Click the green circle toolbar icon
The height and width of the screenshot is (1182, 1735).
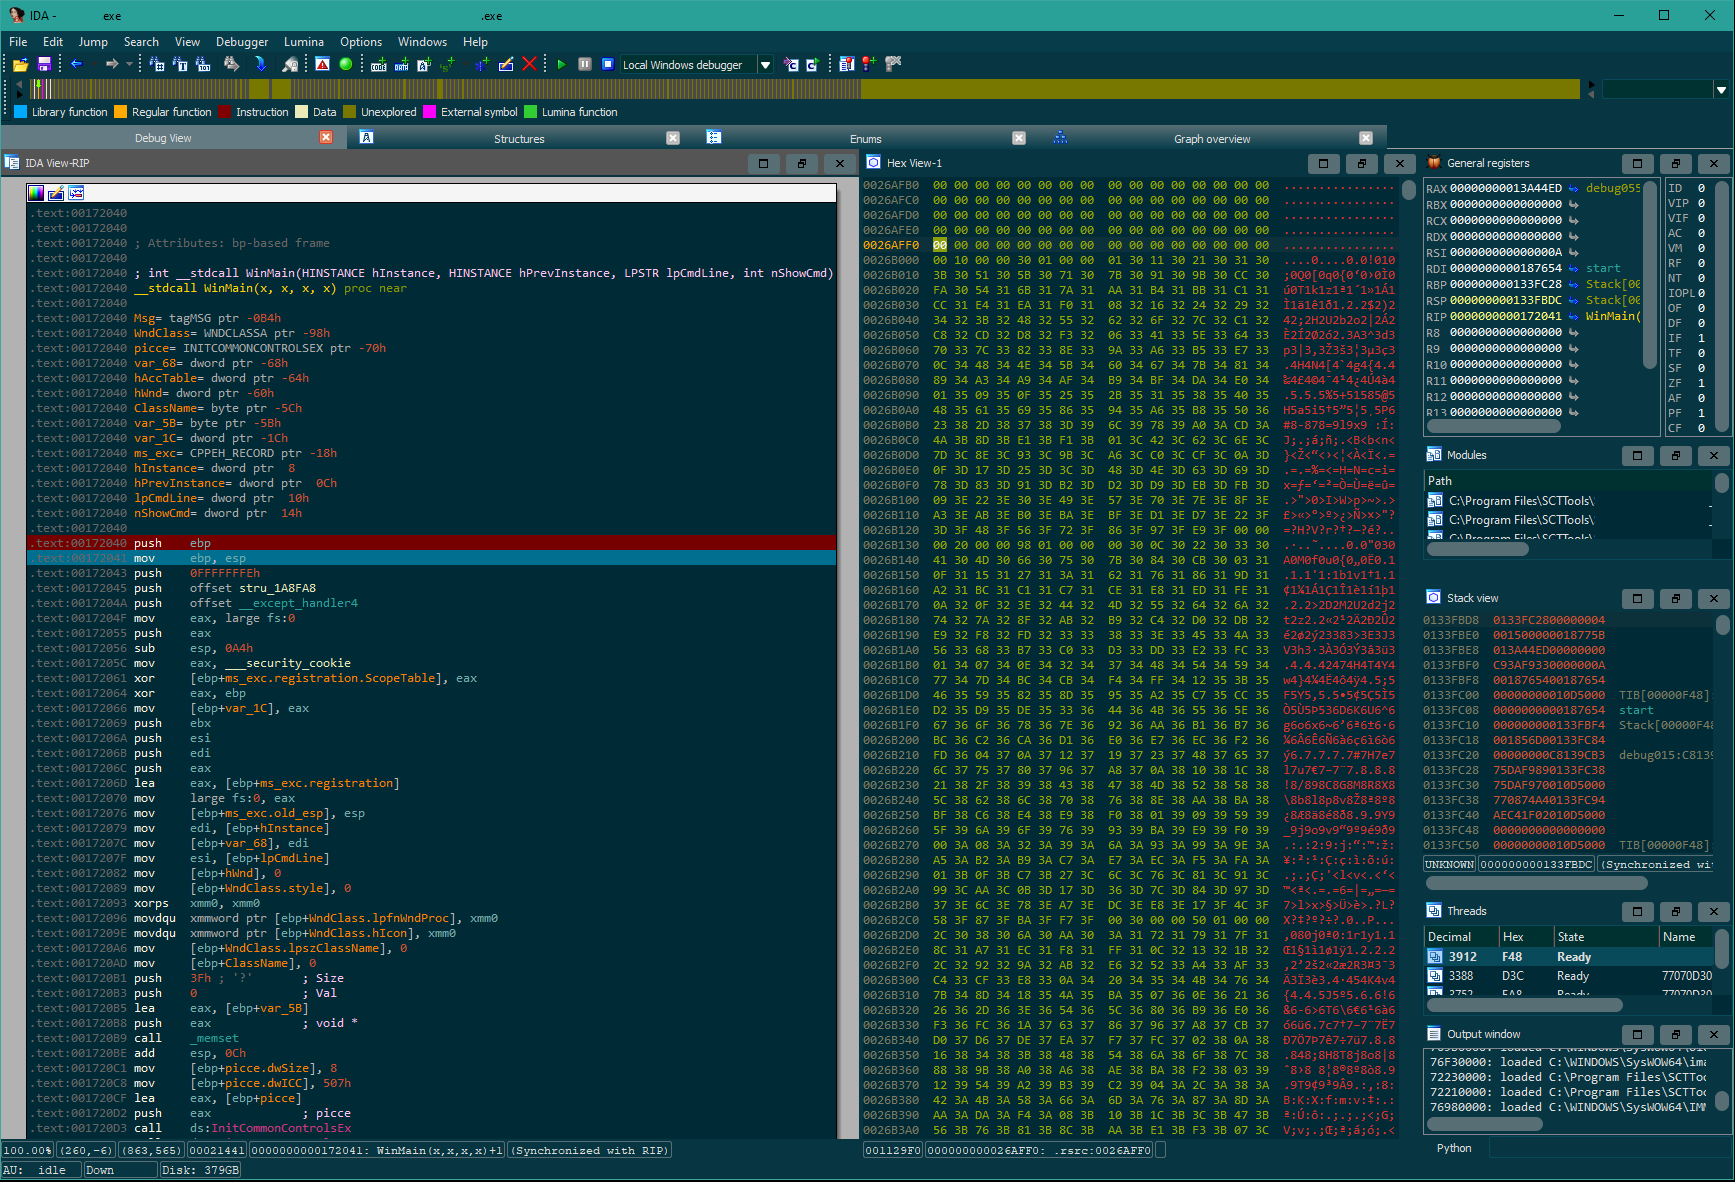coord(346,64)
